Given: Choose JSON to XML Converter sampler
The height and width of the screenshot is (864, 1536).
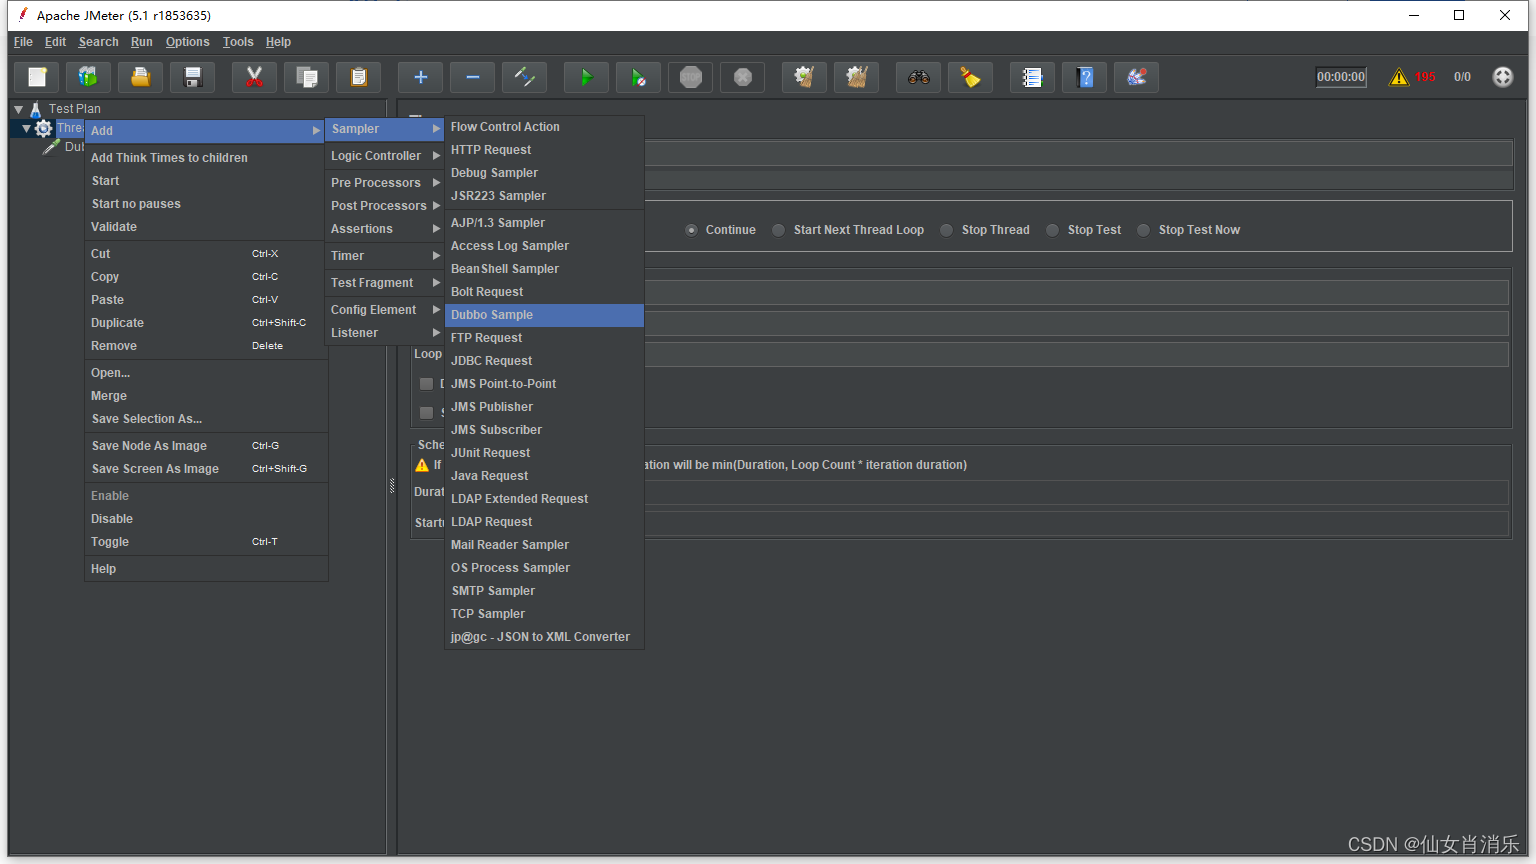Looking at the screenshot, I should [544, 637].
